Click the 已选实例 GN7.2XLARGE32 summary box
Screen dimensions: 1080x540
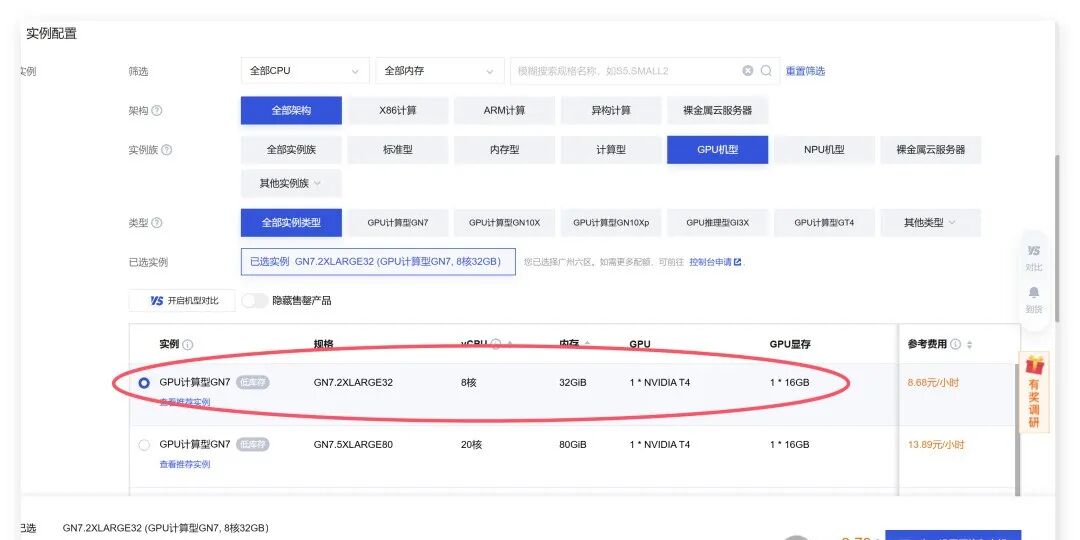point(378,262)
